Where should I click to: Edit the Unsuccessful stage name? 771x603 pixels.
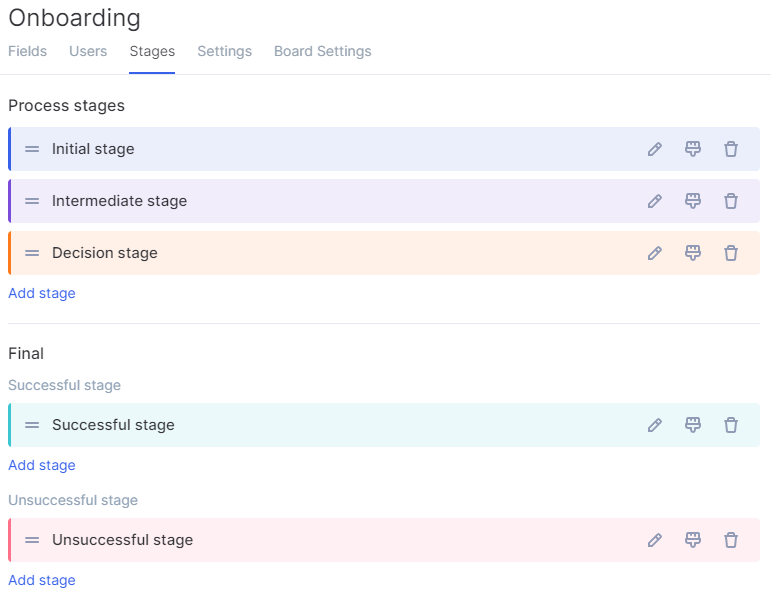[x=654, y=540]
